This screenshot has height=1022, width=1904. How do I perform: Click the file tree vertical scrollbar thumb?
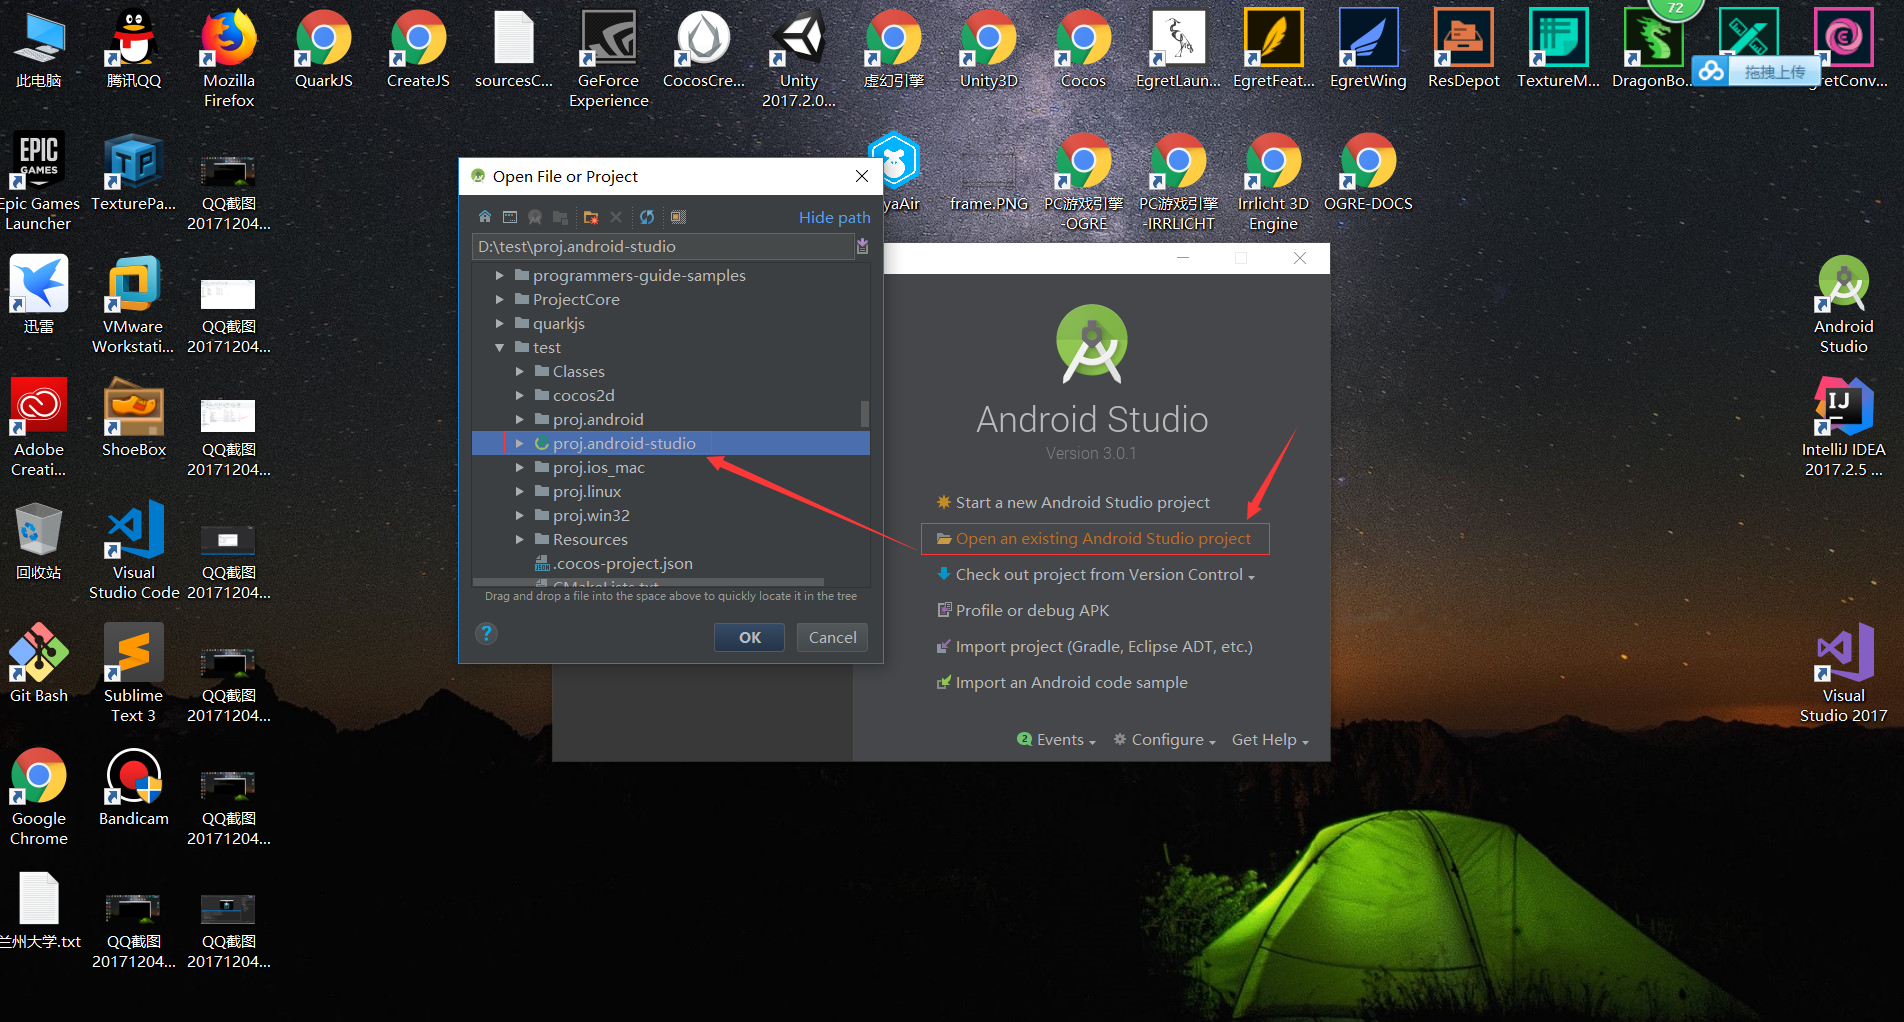coord(865,413)
